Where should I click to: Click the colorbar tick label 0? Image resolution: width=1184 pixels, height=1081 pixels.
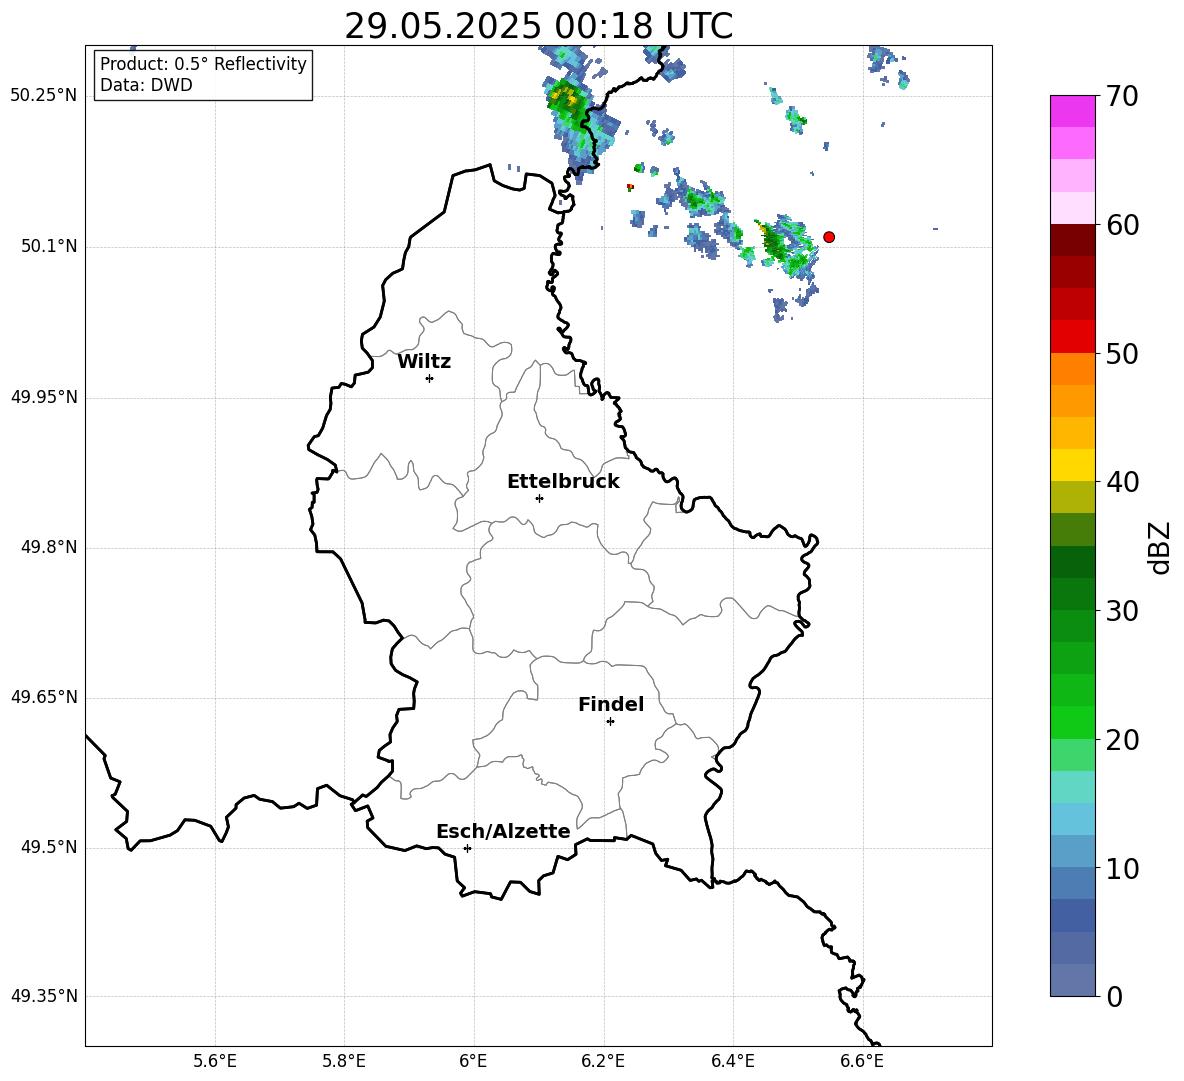tap(1114, 996)
